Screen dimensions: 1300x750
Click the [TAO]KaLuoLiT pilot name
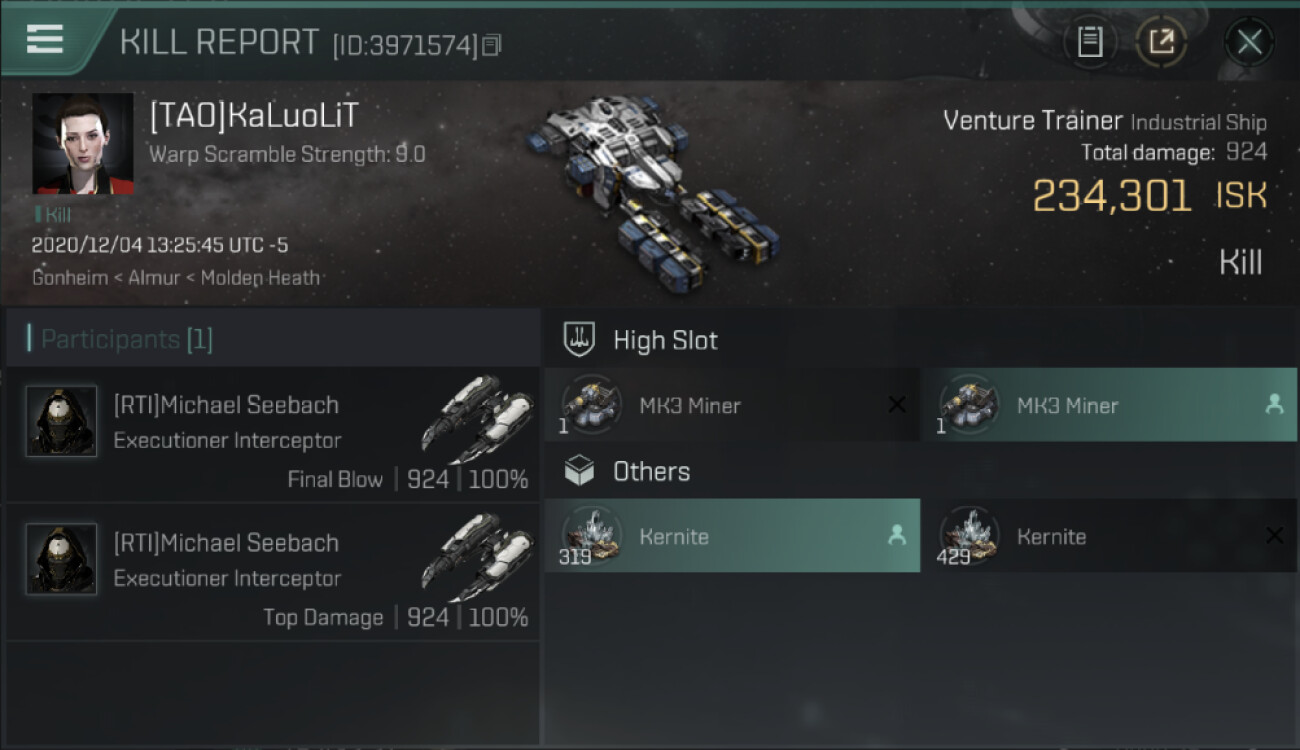coord(254,117)
